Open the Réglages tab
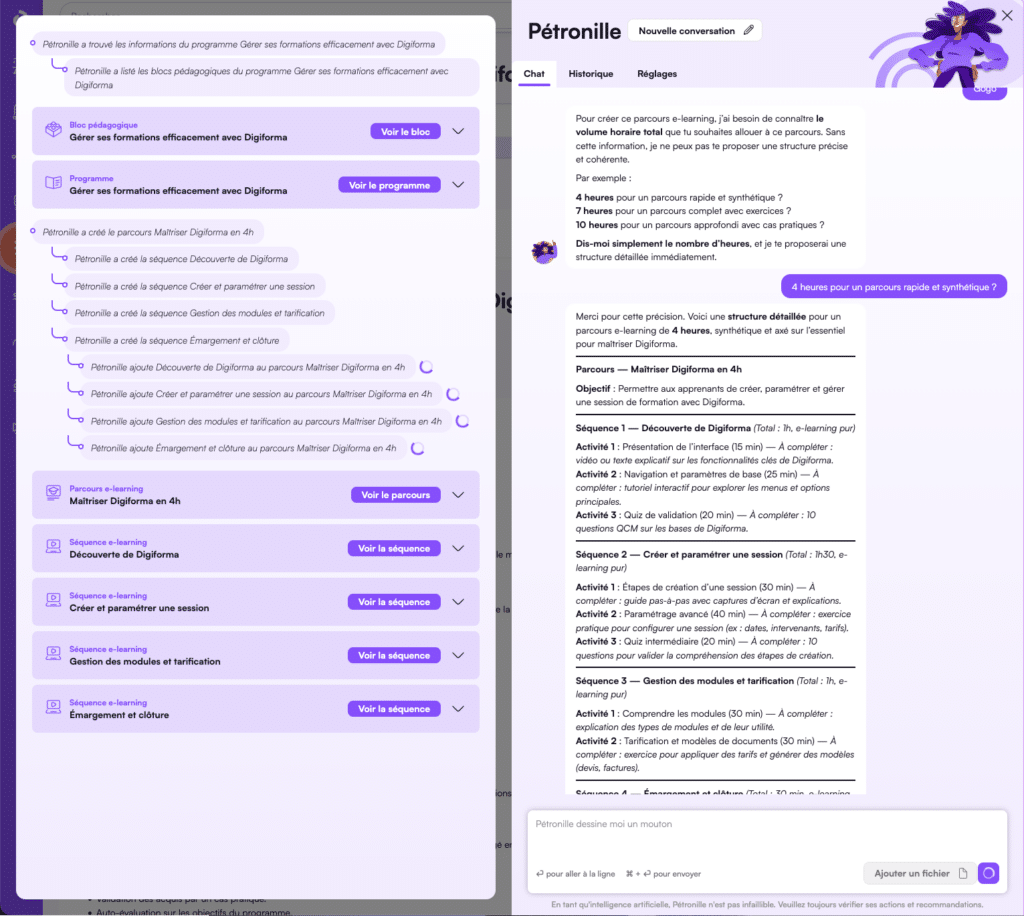The height and width of the screenshot is (916, 1024). click(x=657, y=74)
